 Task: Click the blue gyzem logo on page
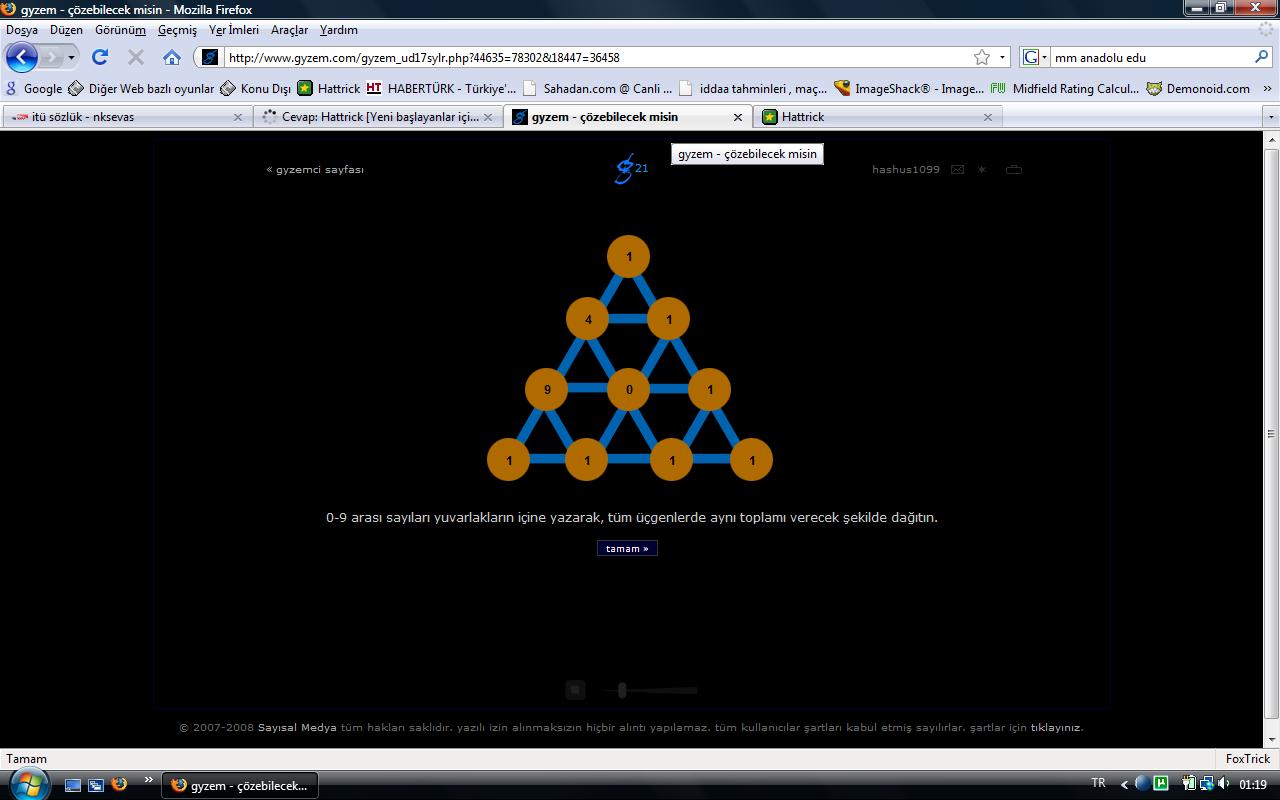click(x=626, y=169)
